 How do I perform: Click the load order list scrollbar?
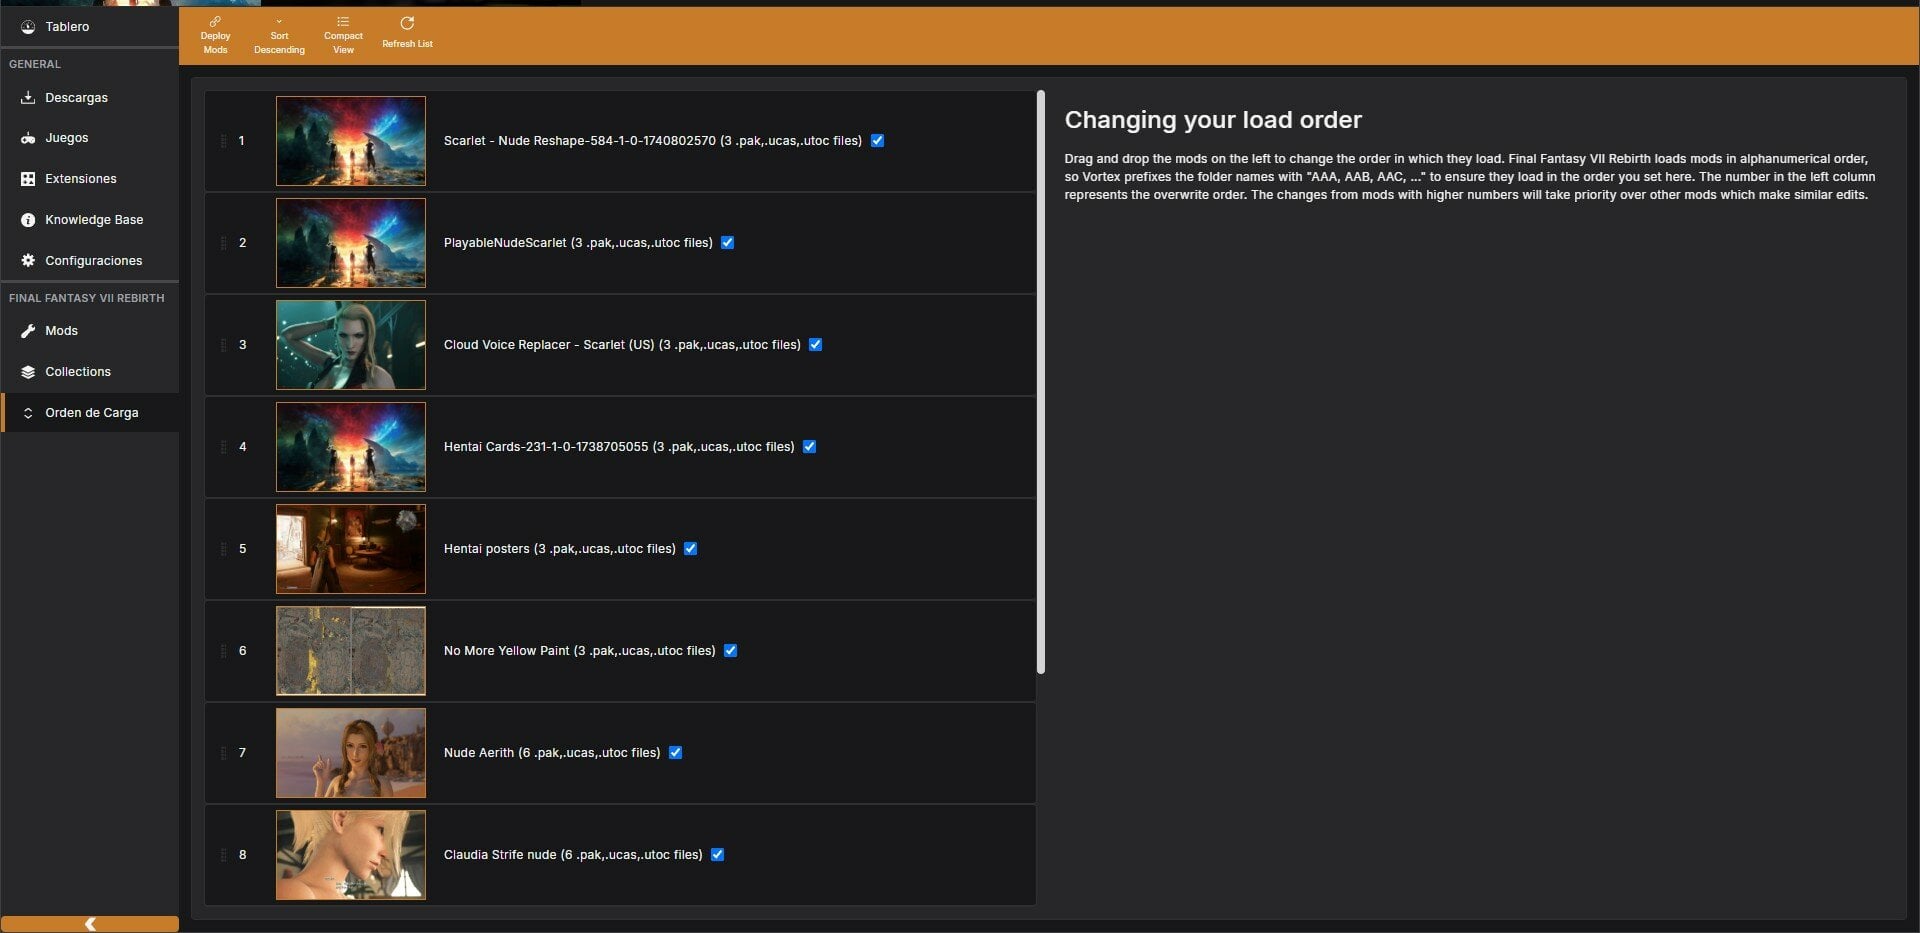point(1041,382)
